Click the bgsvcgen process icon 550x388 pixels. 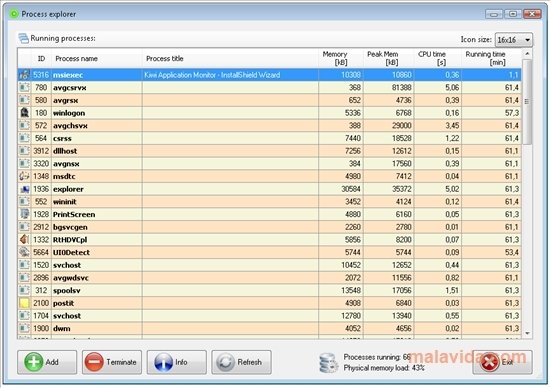(24, 227)
